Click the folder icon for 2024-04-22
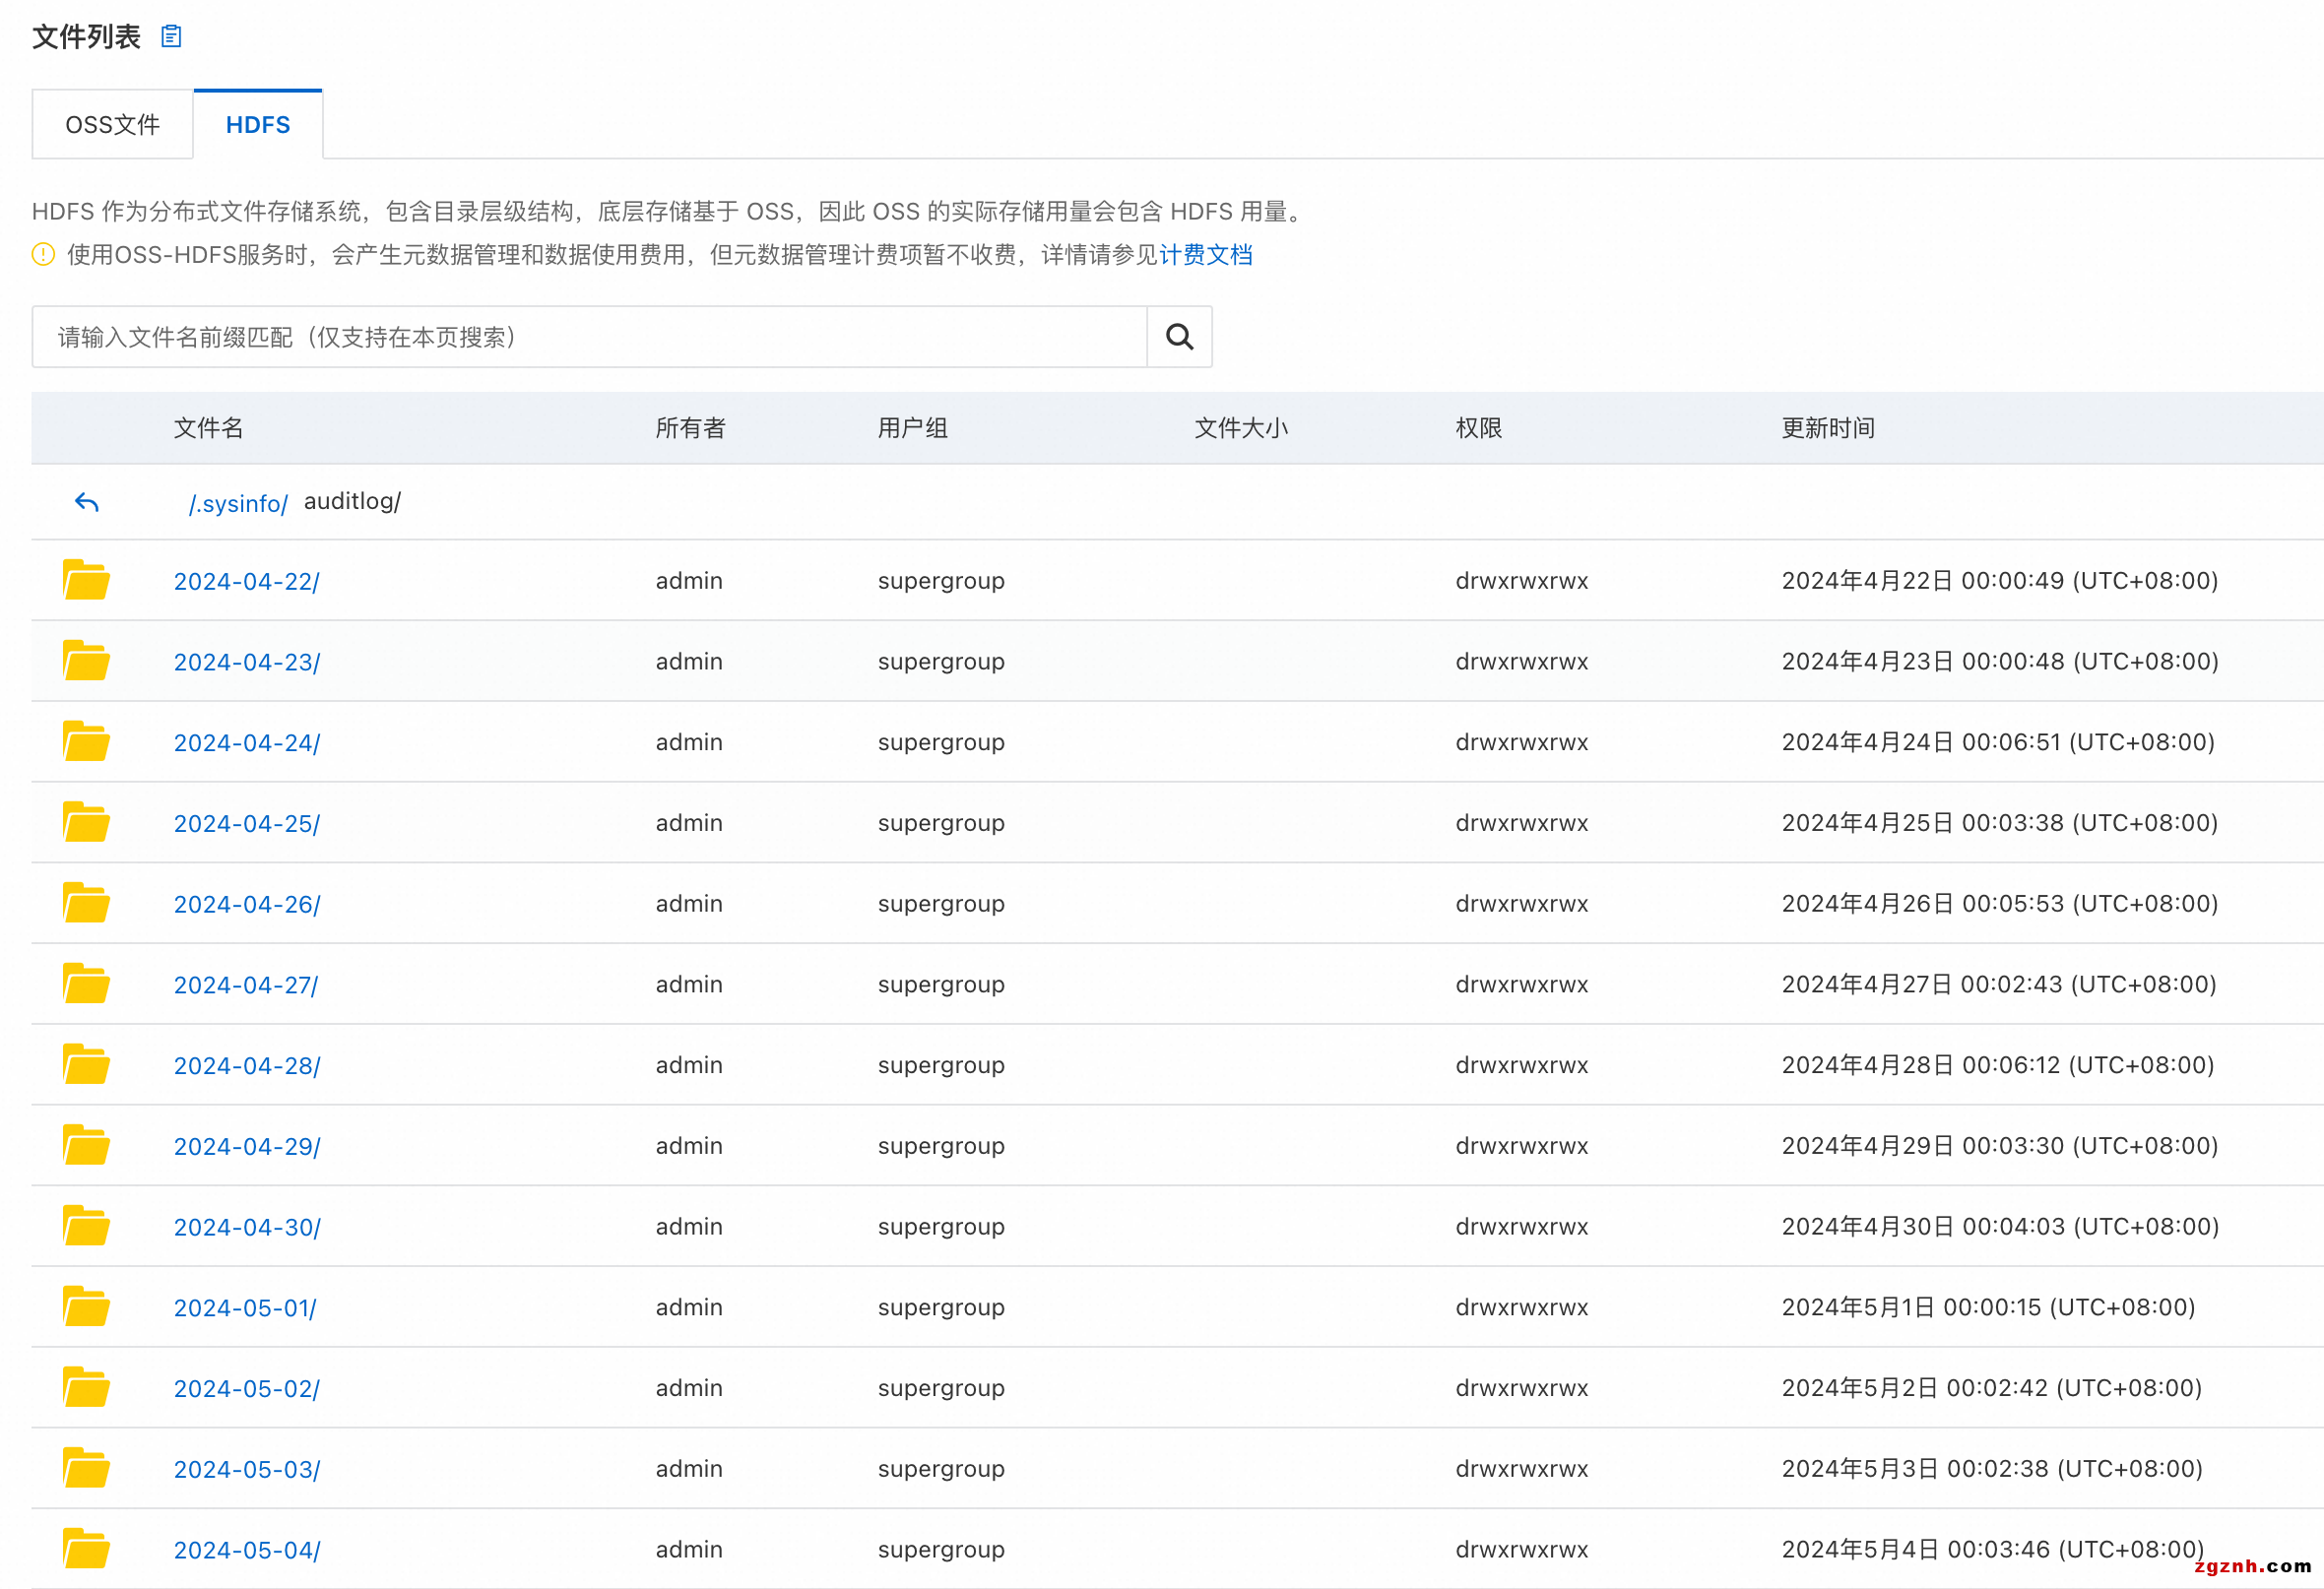2324x1589 pixels. point(86,580)
